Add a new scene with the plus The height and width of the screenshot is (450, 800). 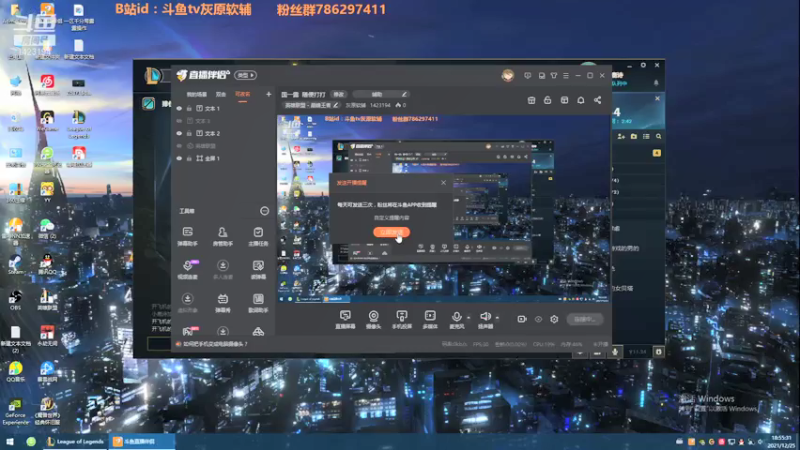[268, 94]
